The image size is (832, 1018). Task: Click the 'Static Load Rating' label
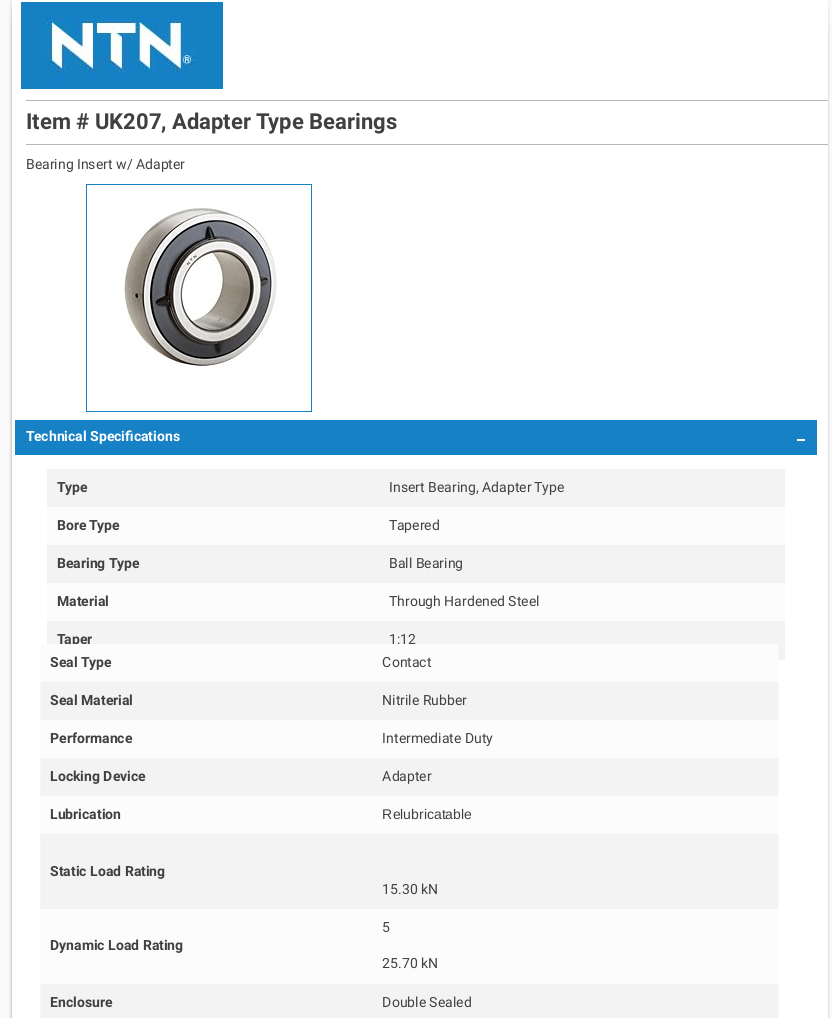pyautogui.click(x=107, y=871)
